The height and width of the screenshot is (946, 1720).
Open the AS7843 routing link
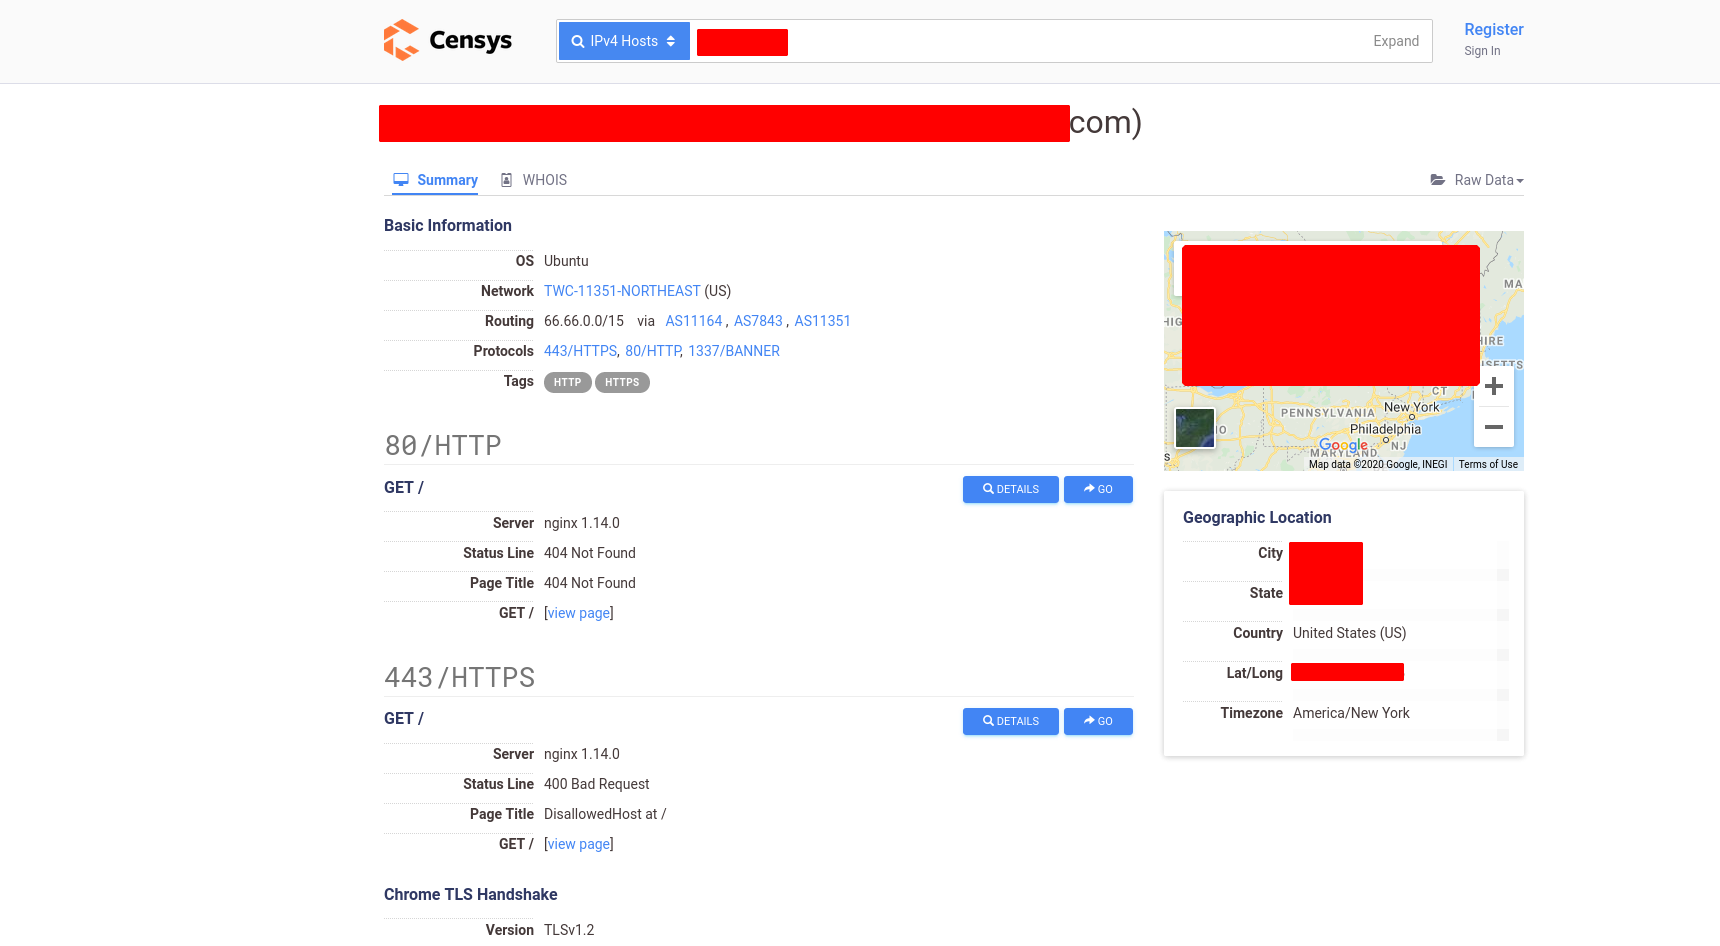[x=758, y=321]
